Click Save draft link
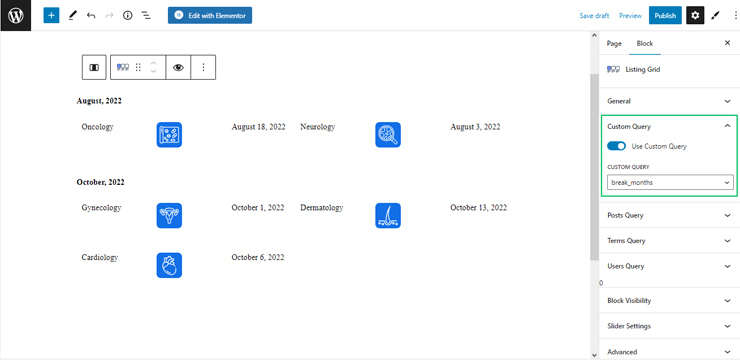Screen dimensions: 740x360 point(594,16)
